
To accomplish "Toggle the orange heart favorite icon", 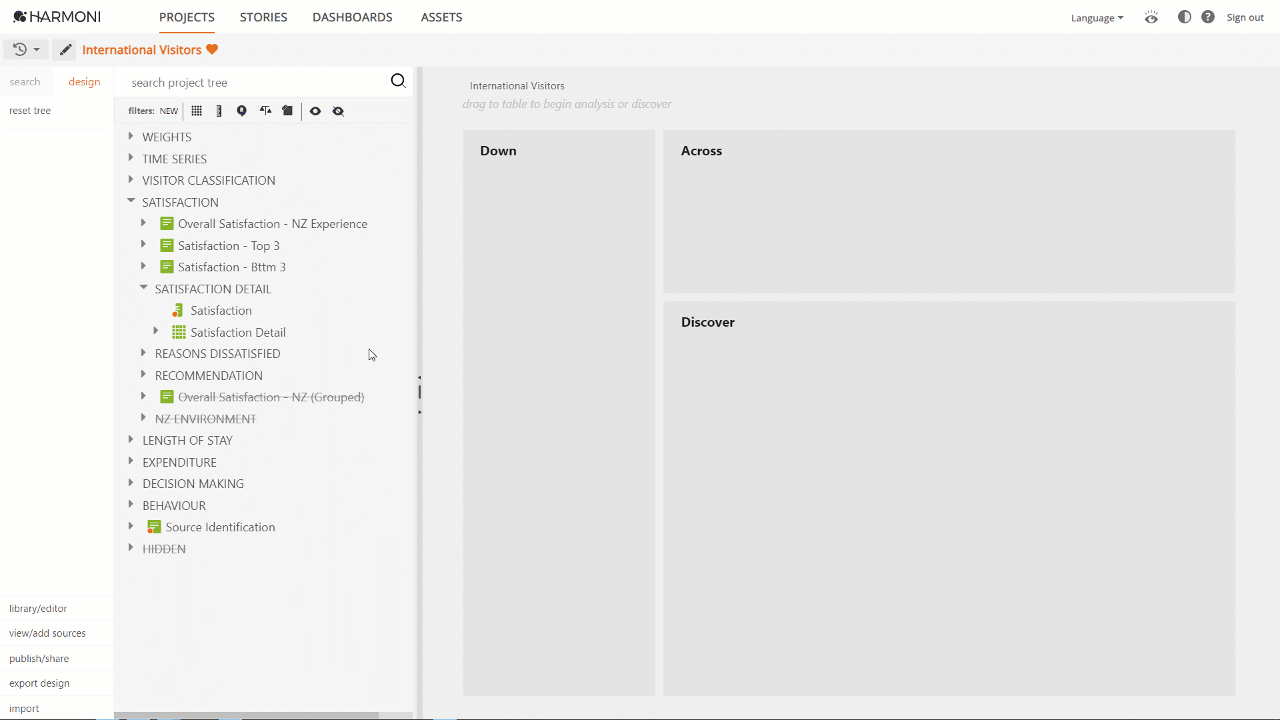I will point(212,50).
